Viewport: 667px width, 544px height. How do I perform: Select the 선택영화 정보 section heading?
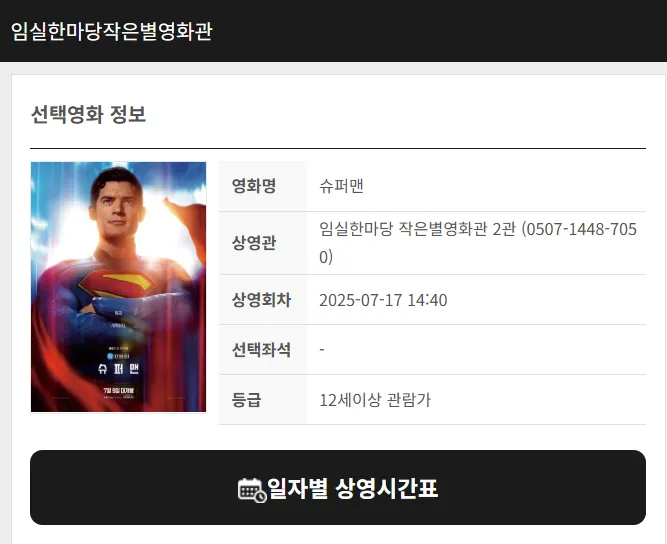coord(88,114)
